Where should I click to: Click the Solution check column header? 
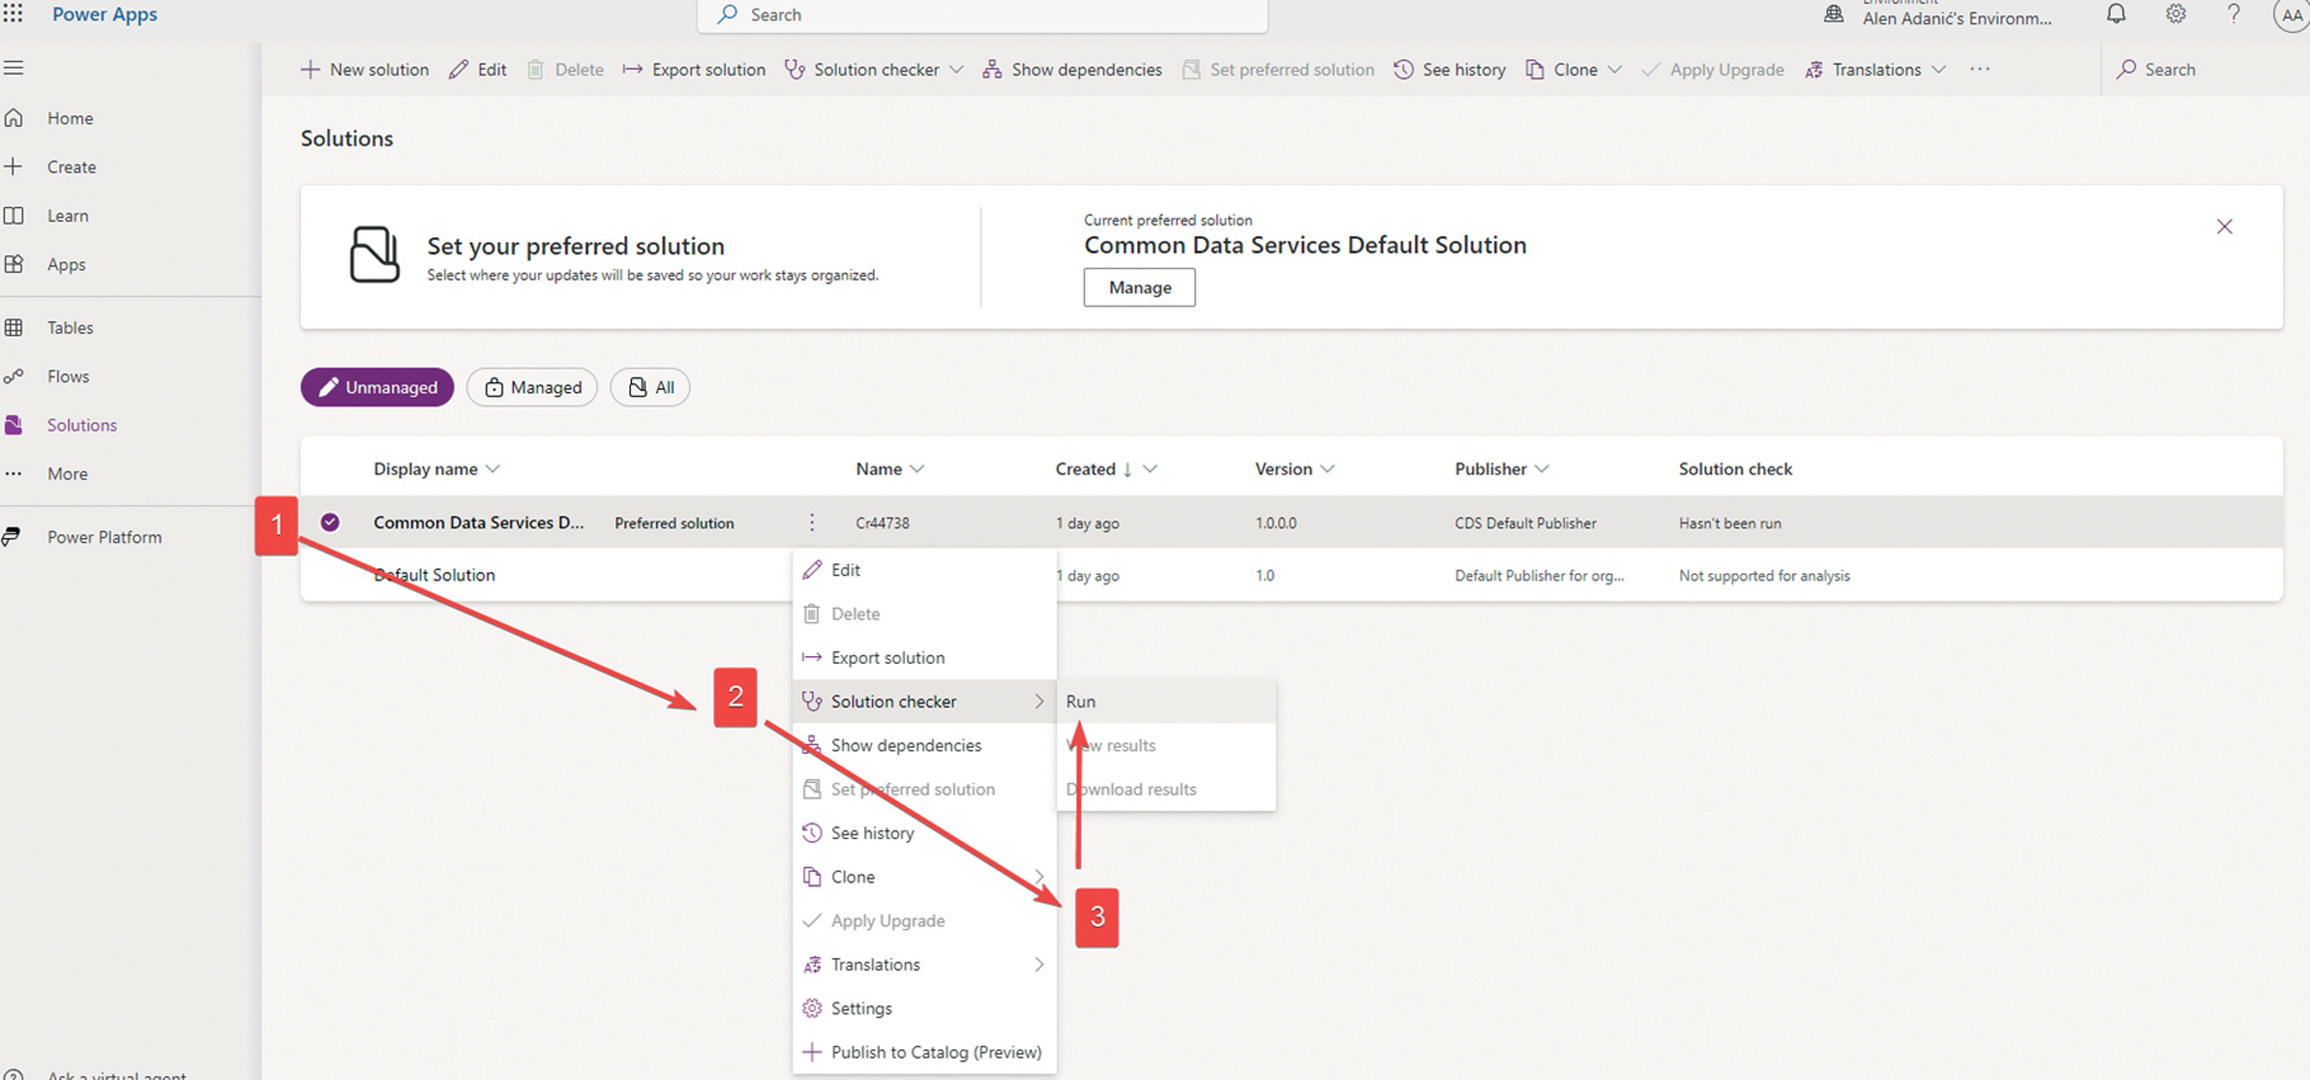1735,469
